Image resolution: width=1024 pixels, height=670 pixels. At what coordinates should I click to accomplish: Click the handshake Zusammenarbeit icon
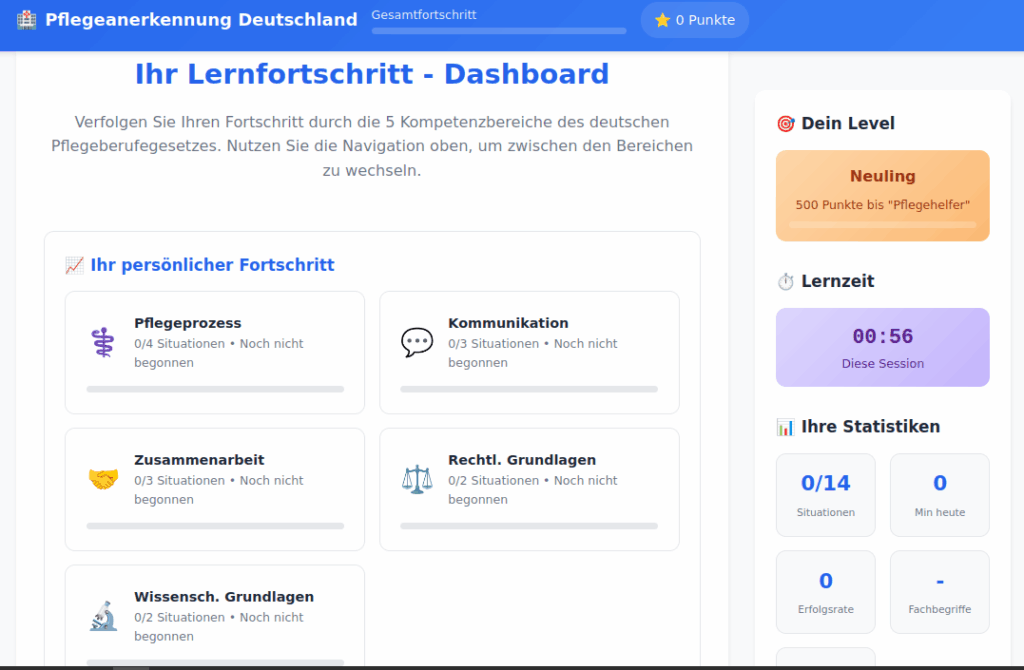coord(103,479)
